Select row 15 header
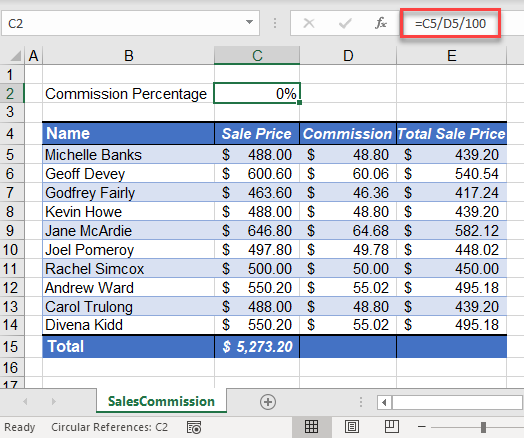524x443 pixels. pyautogui.click(x=10, y=346)
